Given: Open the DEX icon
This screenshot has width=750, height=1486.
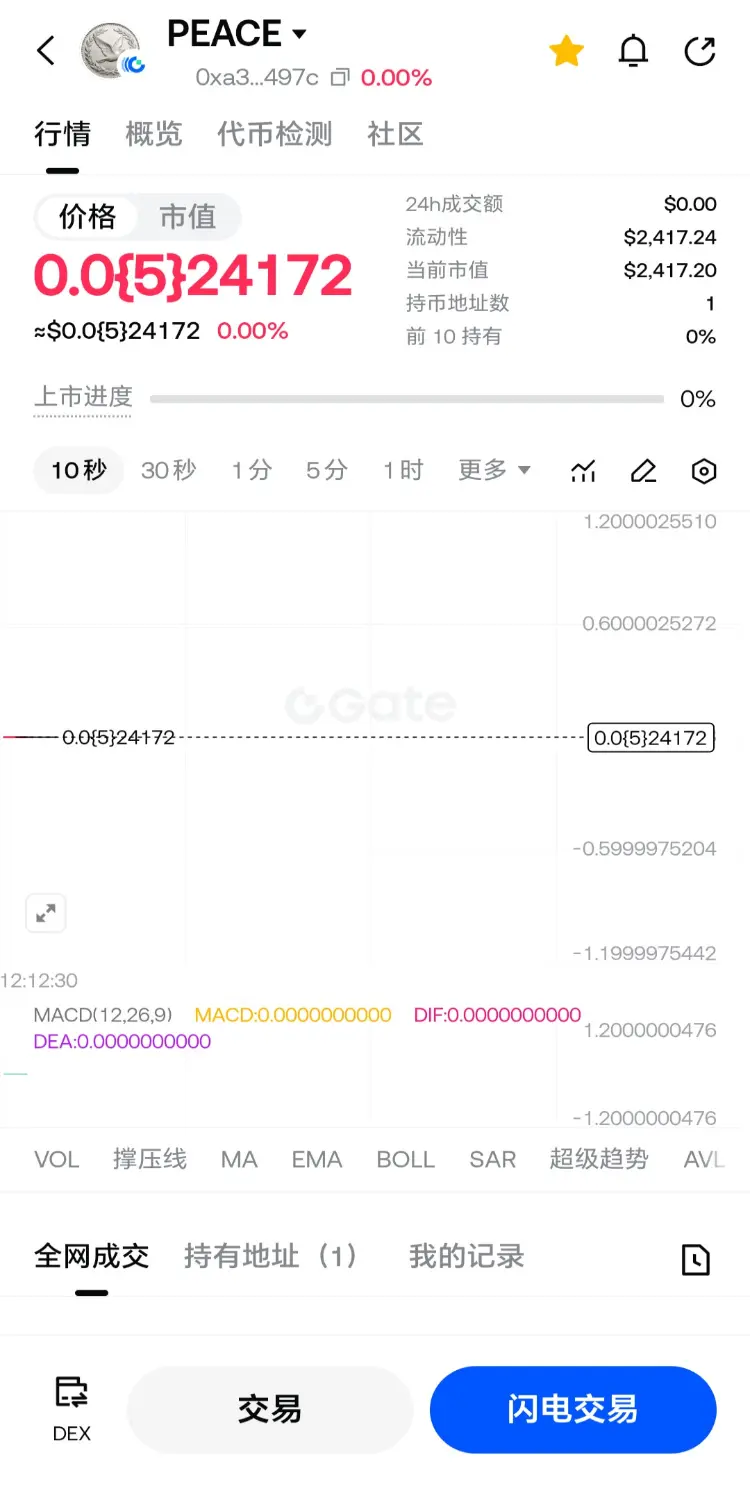Looking at the screenshot, I should [x=72, y=1408].
